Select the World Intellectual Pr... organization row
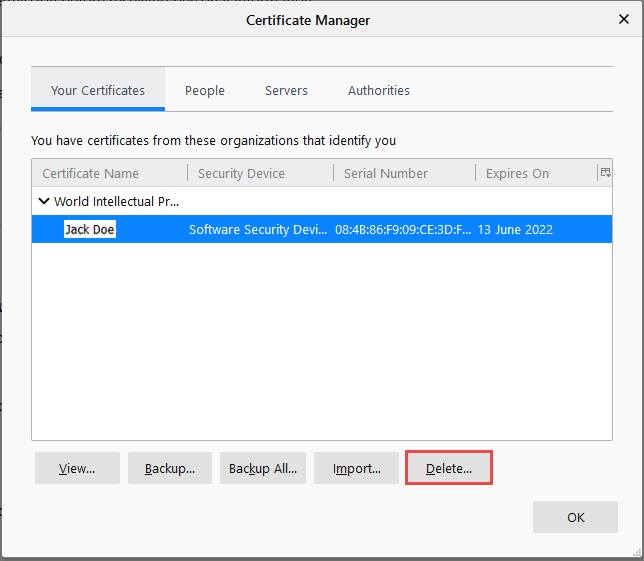The image size is (644, 561). [117, 201]
